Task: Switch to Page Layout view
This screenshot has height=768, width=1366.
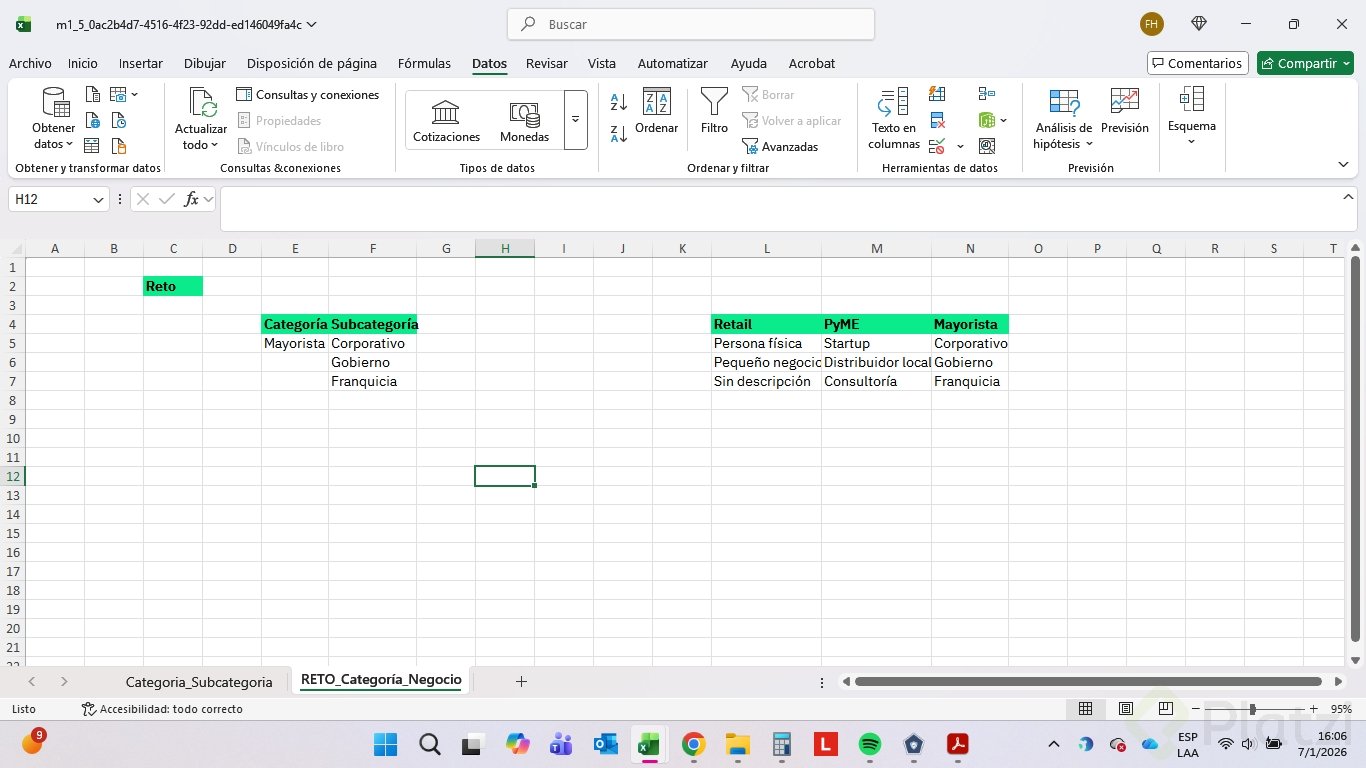Action: tap(1125, 709)
